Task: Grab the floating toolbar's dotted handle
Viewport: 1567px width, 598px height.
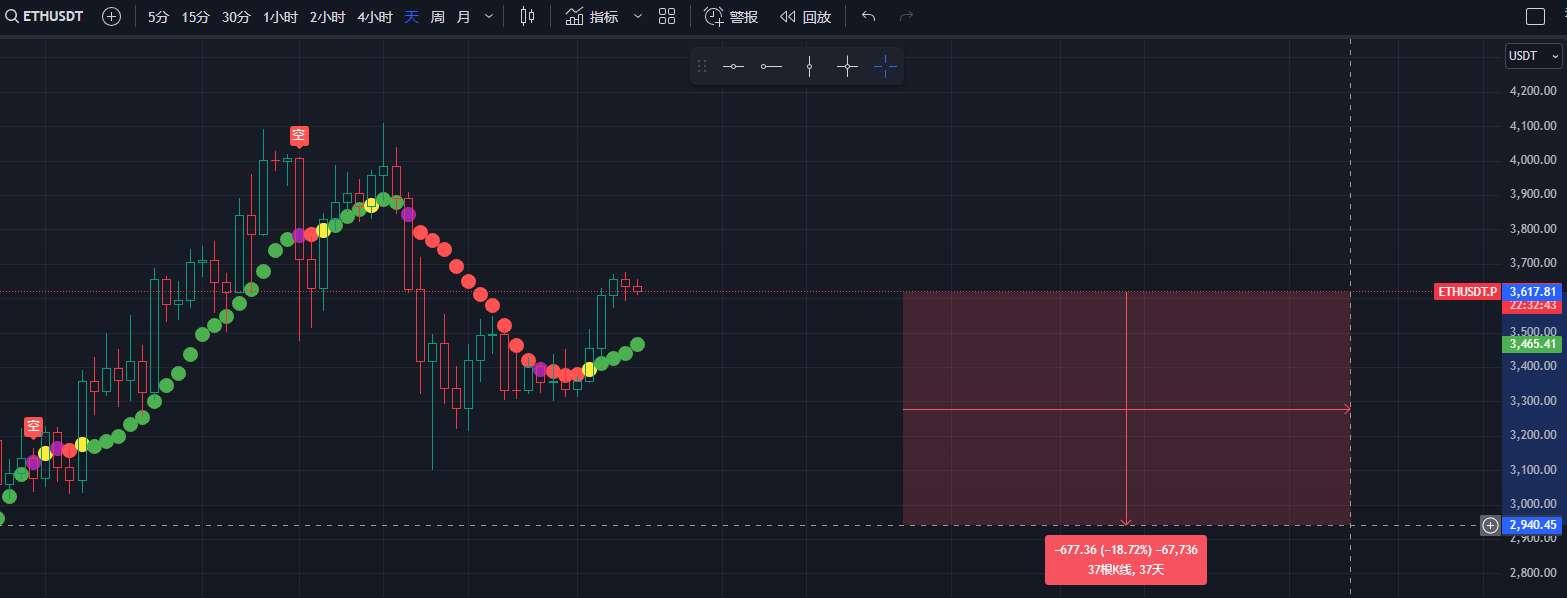Action: coord(702,66)
